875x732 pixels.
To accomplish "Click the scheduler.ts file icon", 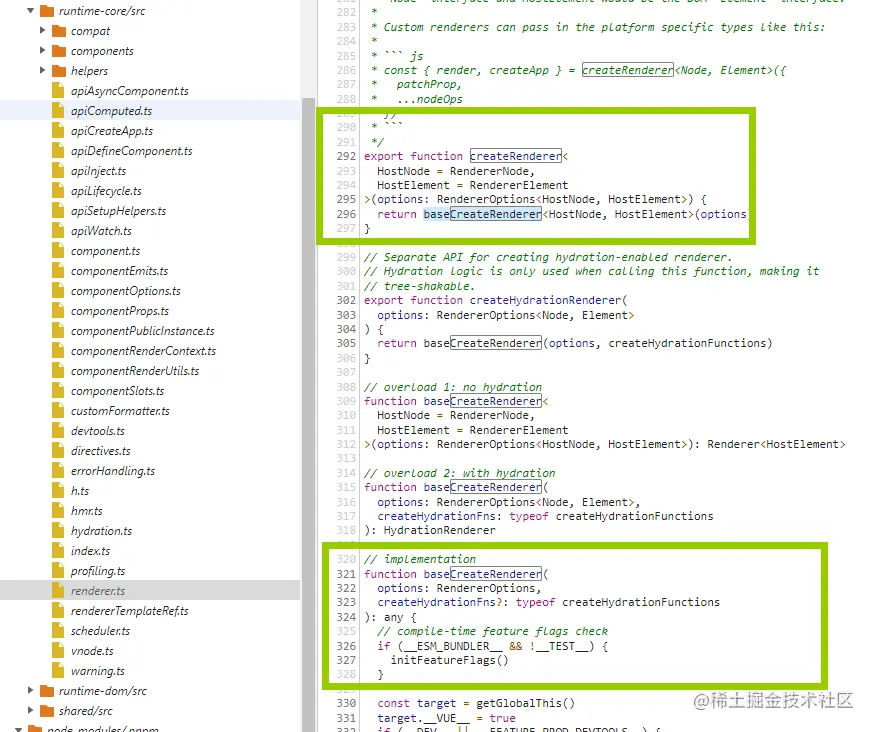I will (x=58, y=631).
